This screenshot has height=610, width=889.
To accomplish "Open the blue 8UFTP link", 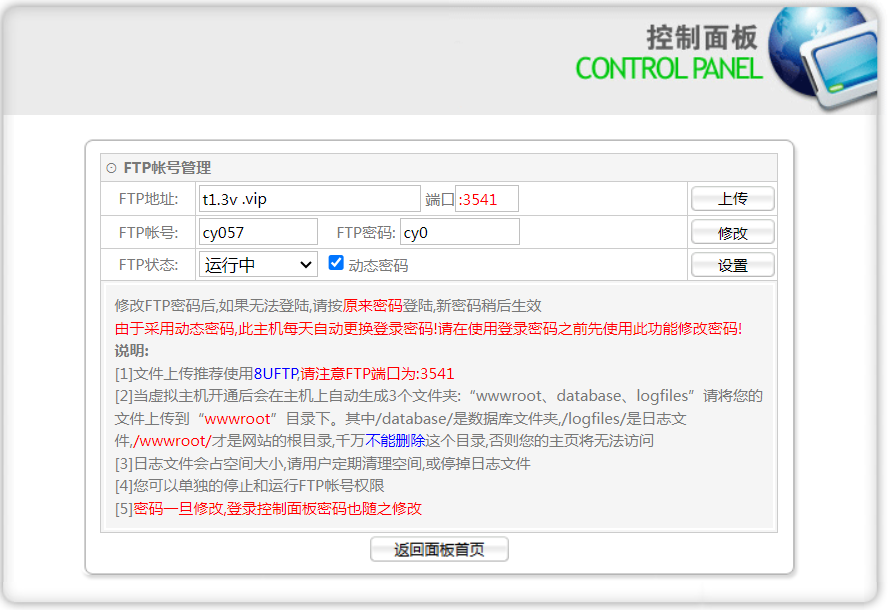I will (x=276, y=374).
